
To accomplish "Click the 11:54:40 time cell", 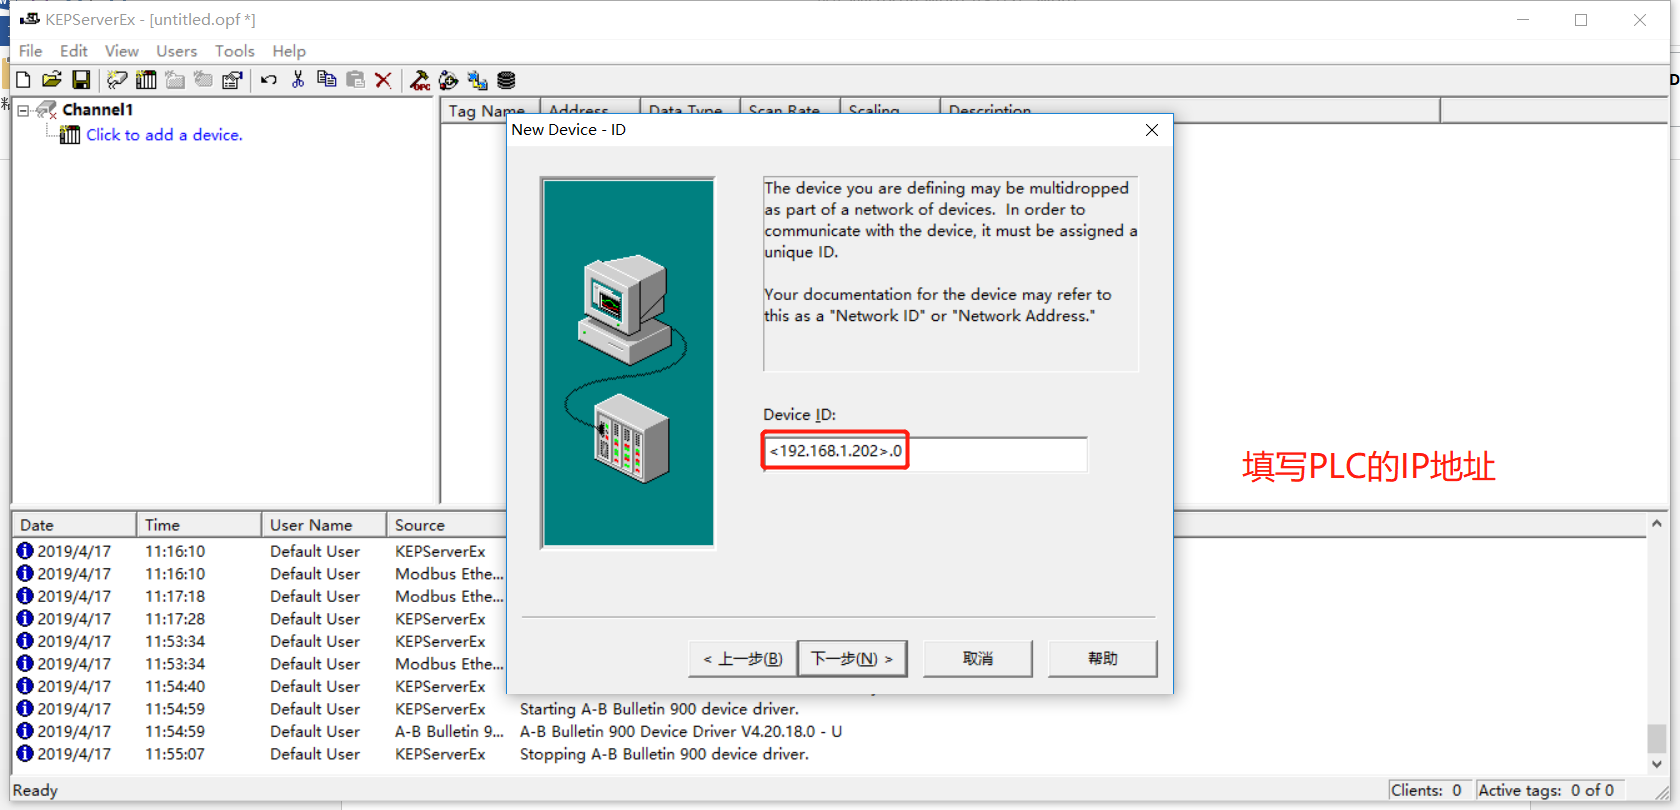I will [175, 687].
